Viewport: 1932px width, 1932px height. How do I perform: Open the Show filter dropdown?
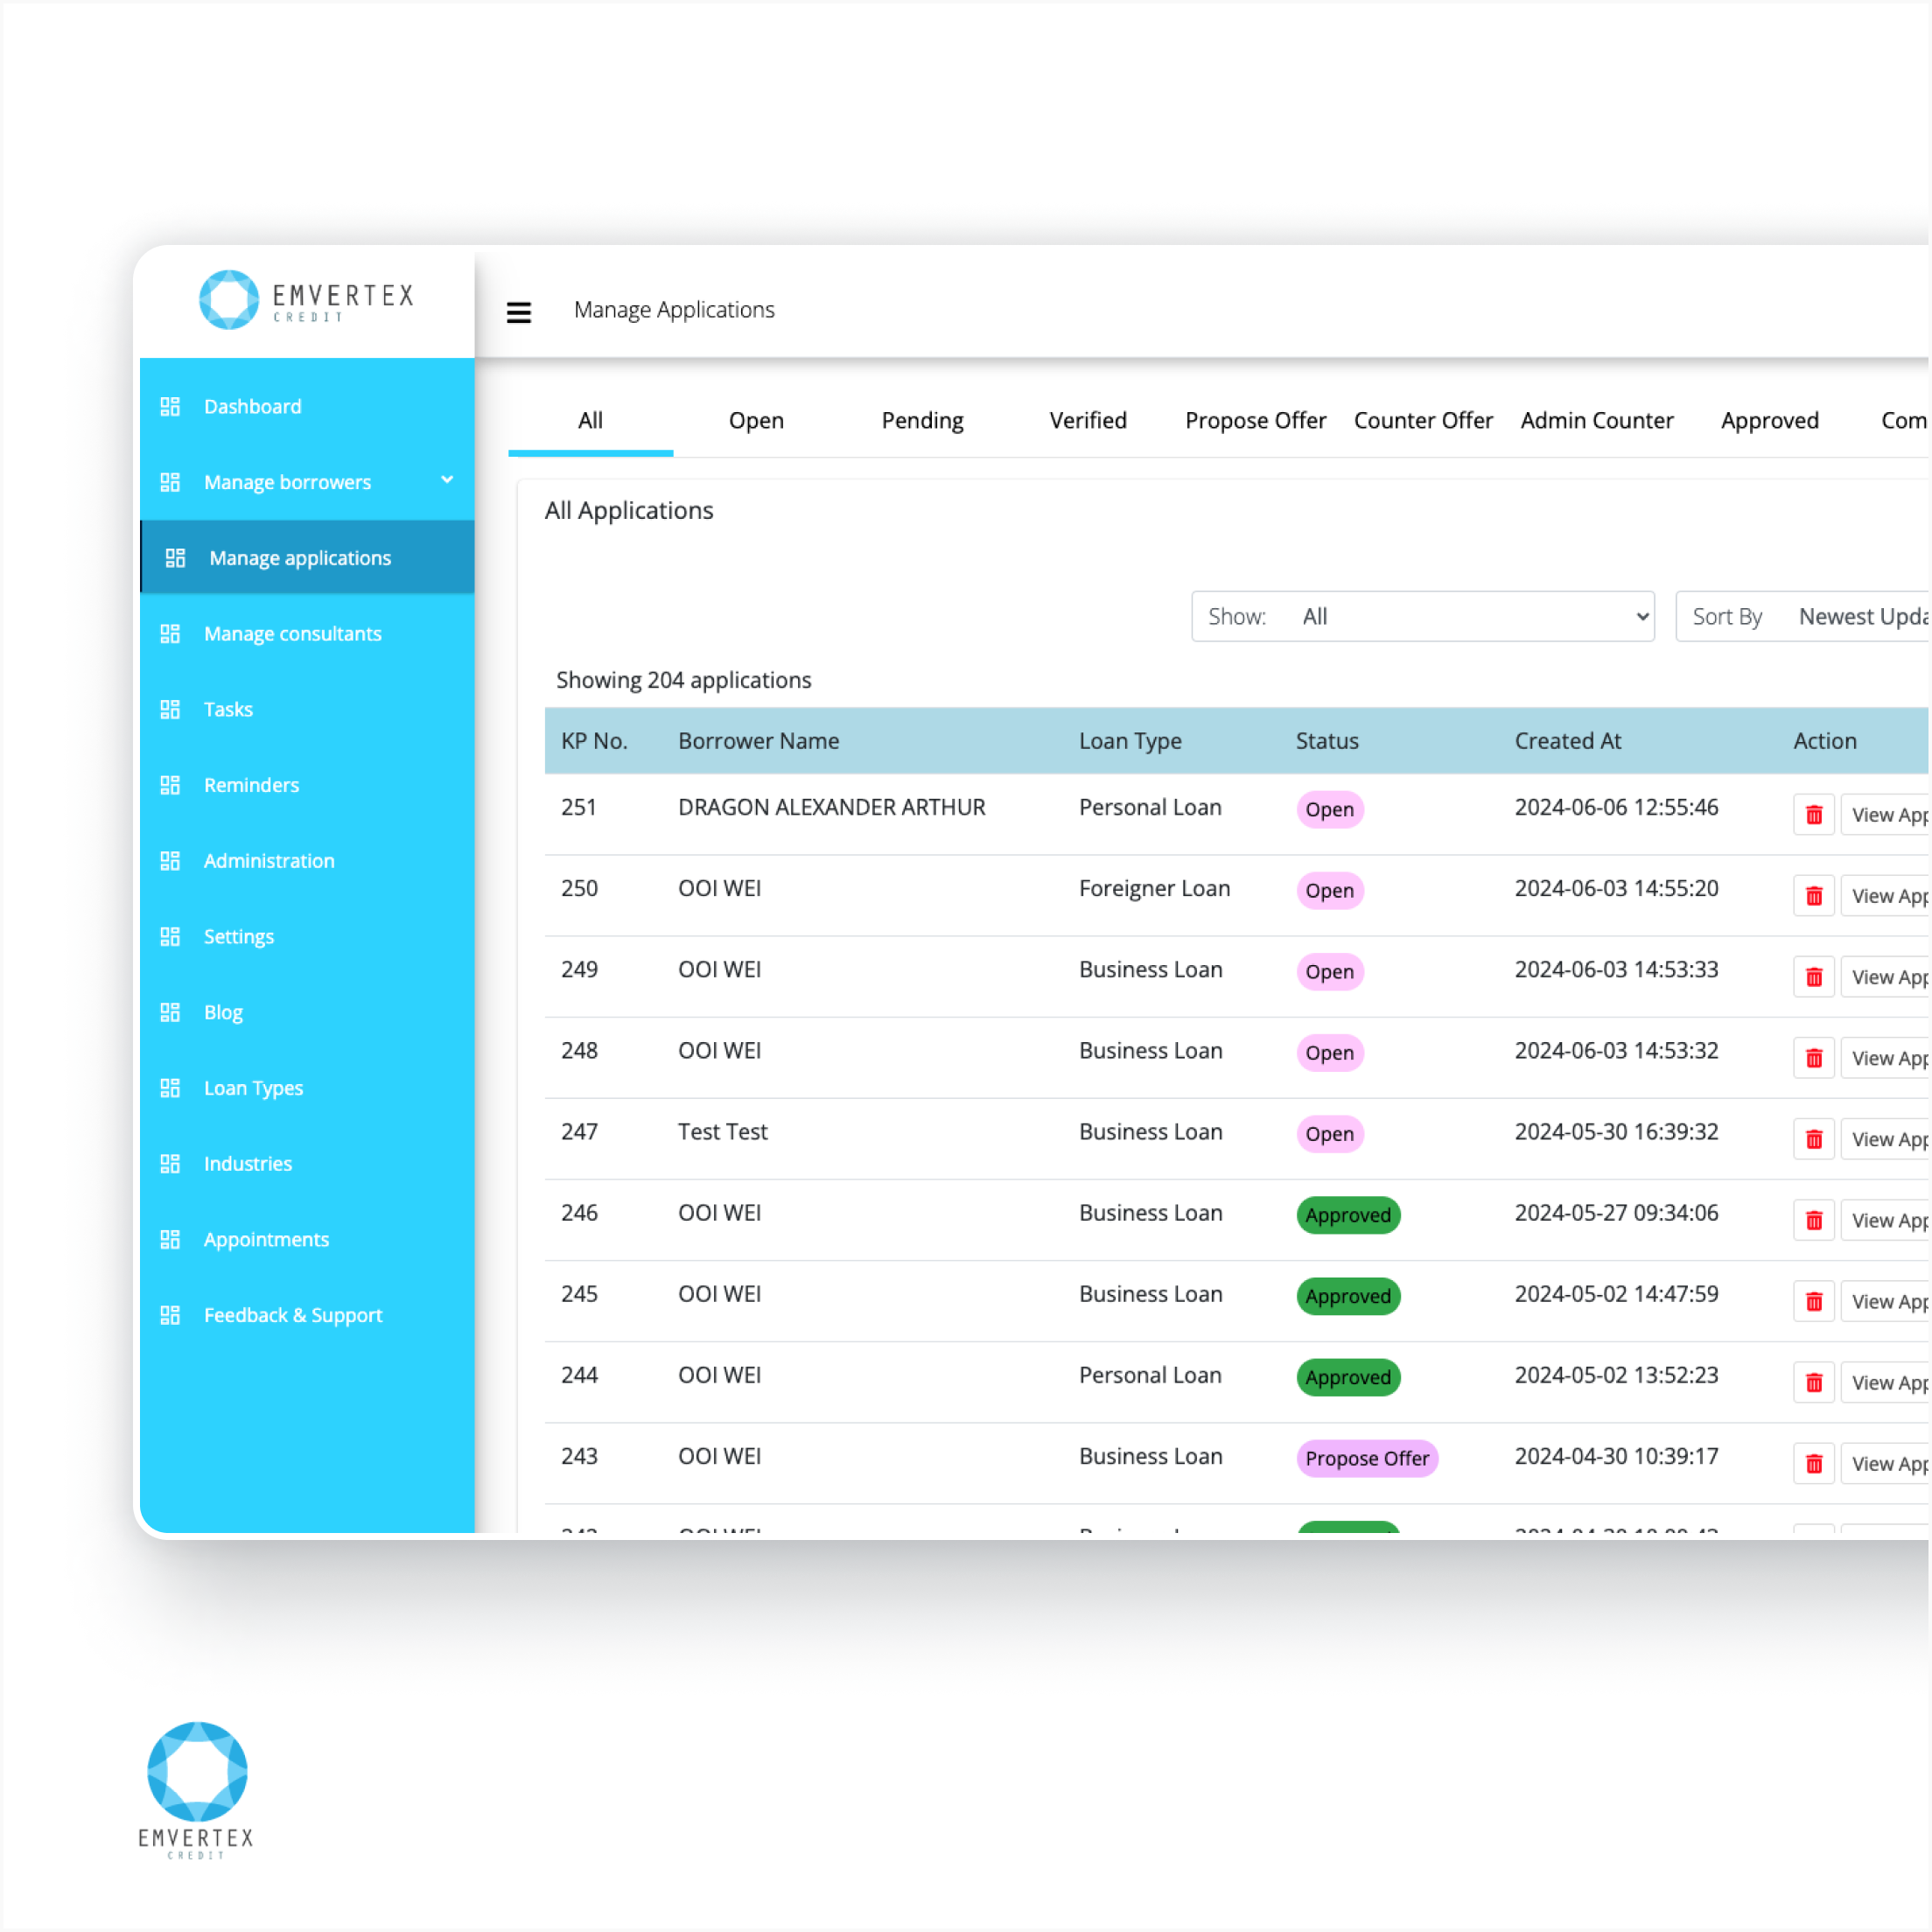tap(1423, 616)
